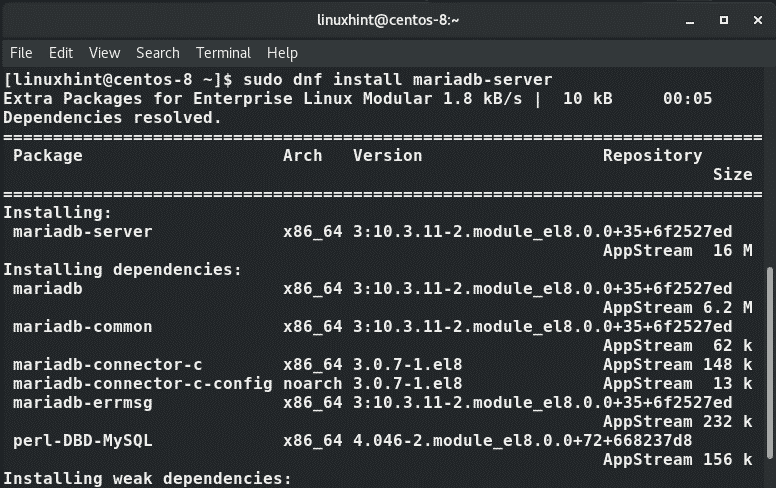This screenshot has width=776, height=488.
Task: Minimize the terminal window
Action: click(688, 20)
